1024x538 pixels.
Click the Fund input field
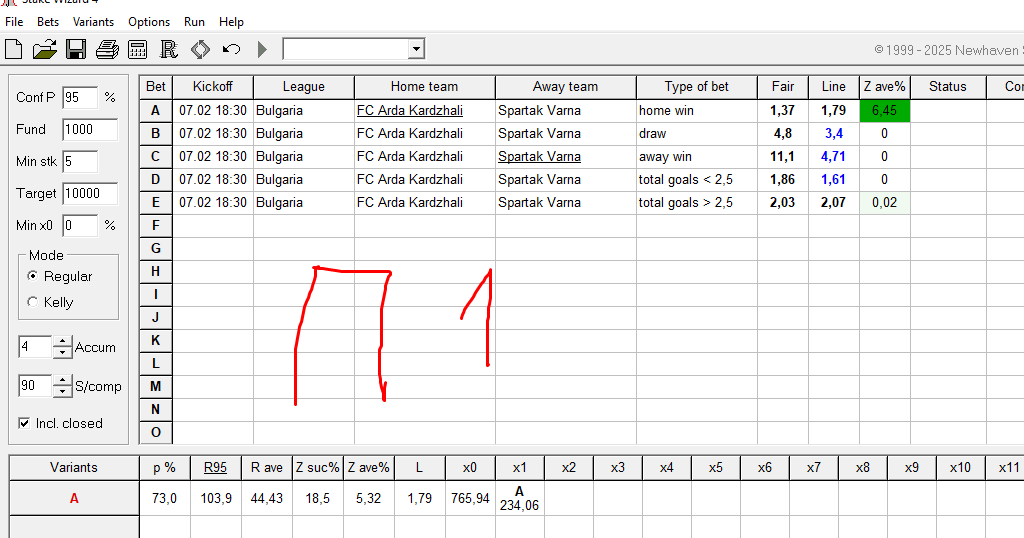tap(90, 129)
